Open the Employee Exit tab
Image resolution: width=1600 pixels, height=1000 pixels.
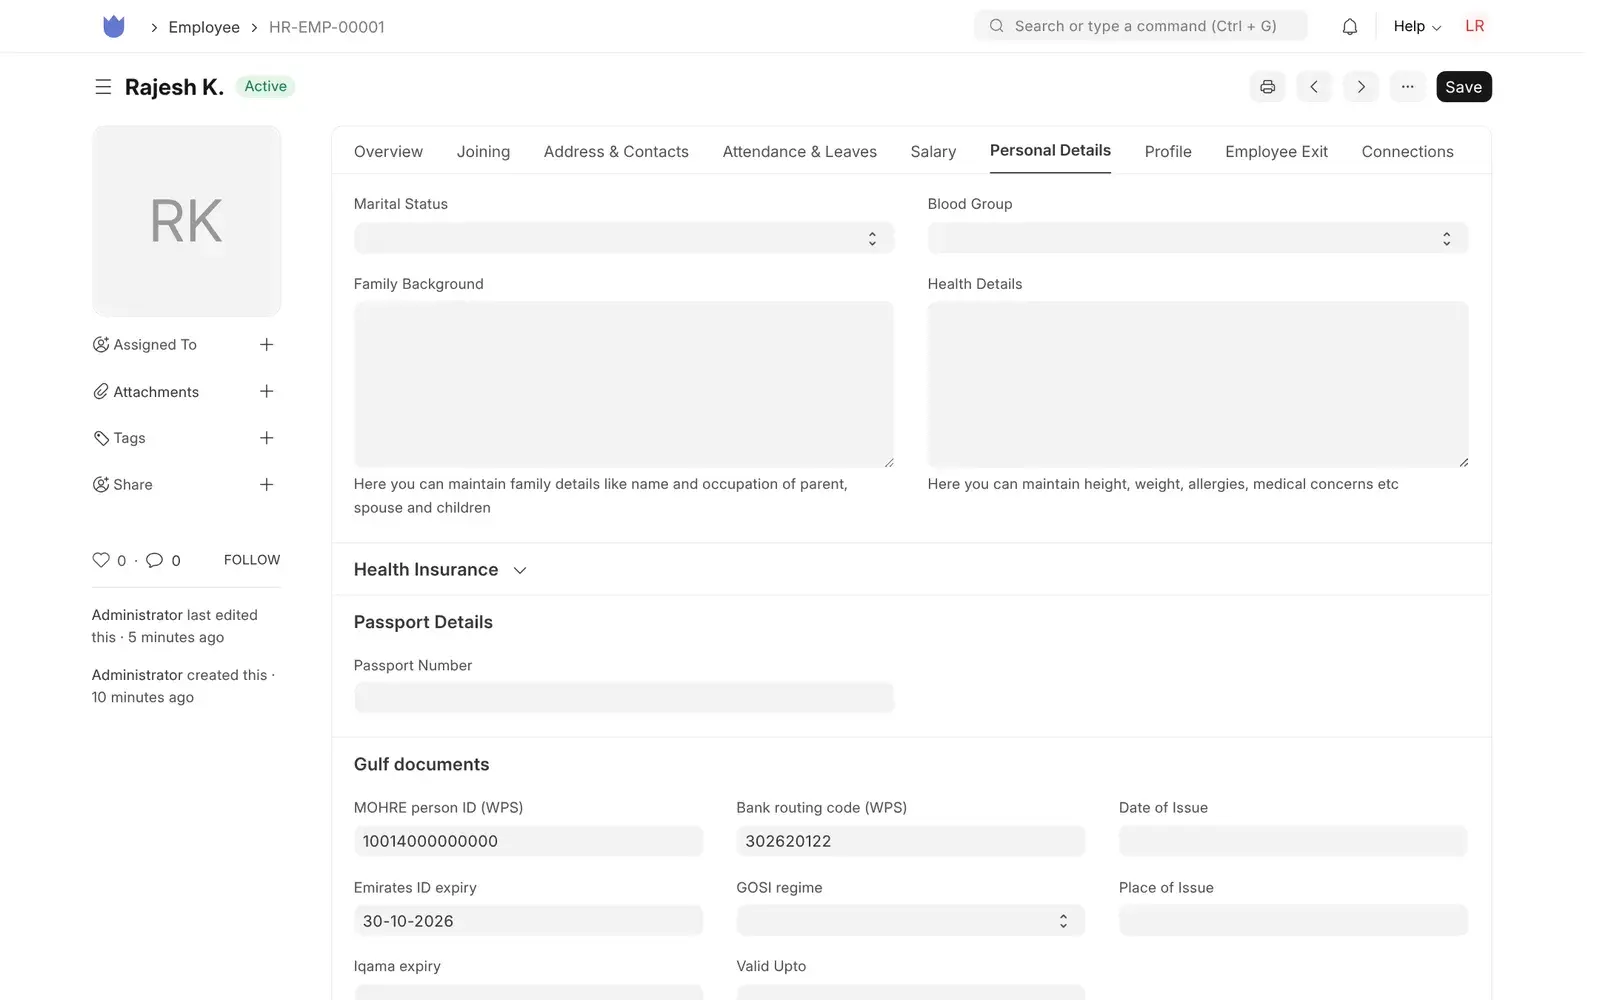tap(1276, 152)
